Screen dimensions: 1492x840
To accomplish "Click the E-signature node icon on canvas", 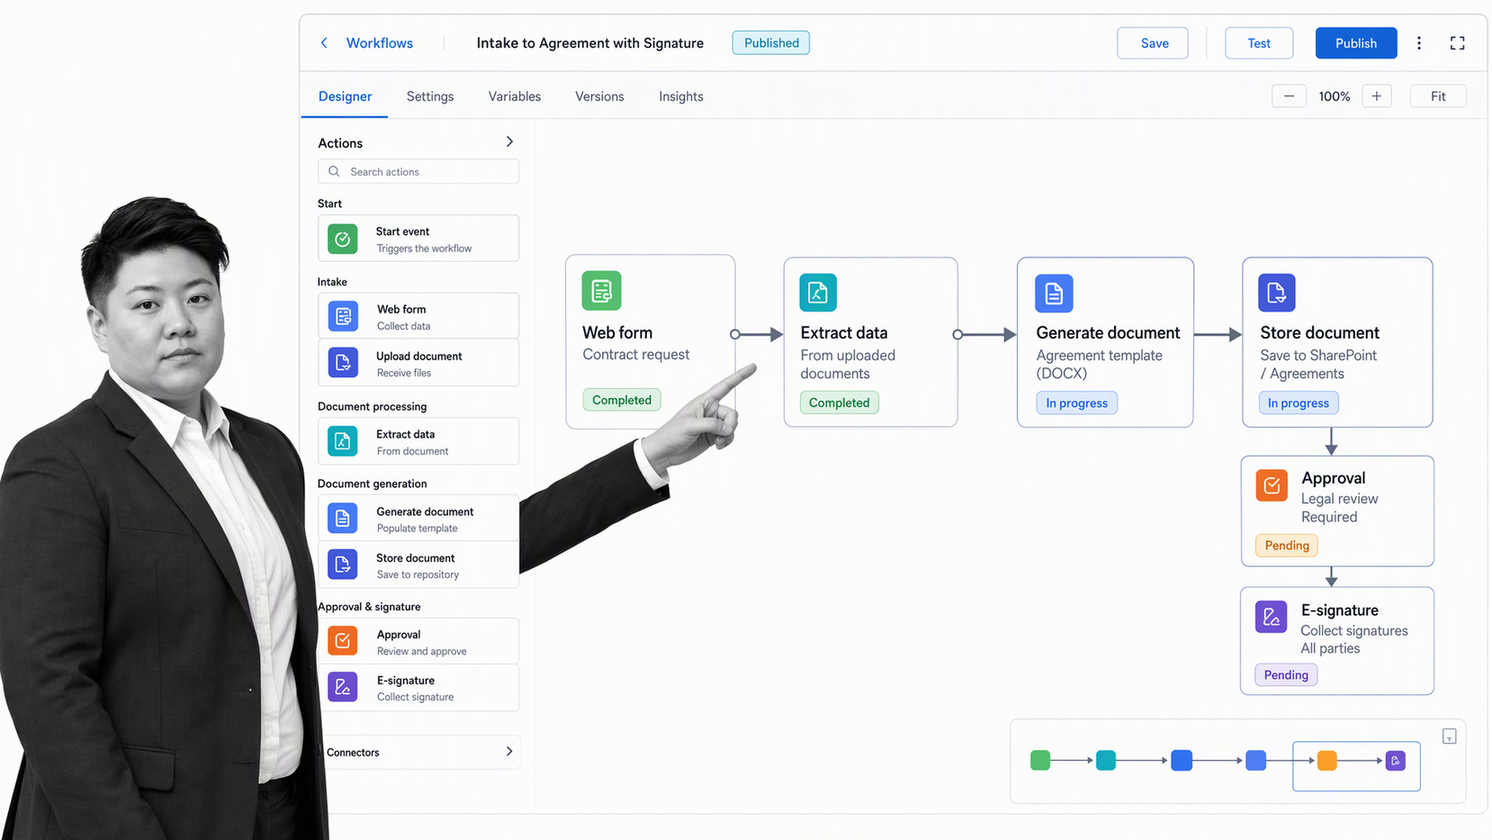I will pos(1271,617).
